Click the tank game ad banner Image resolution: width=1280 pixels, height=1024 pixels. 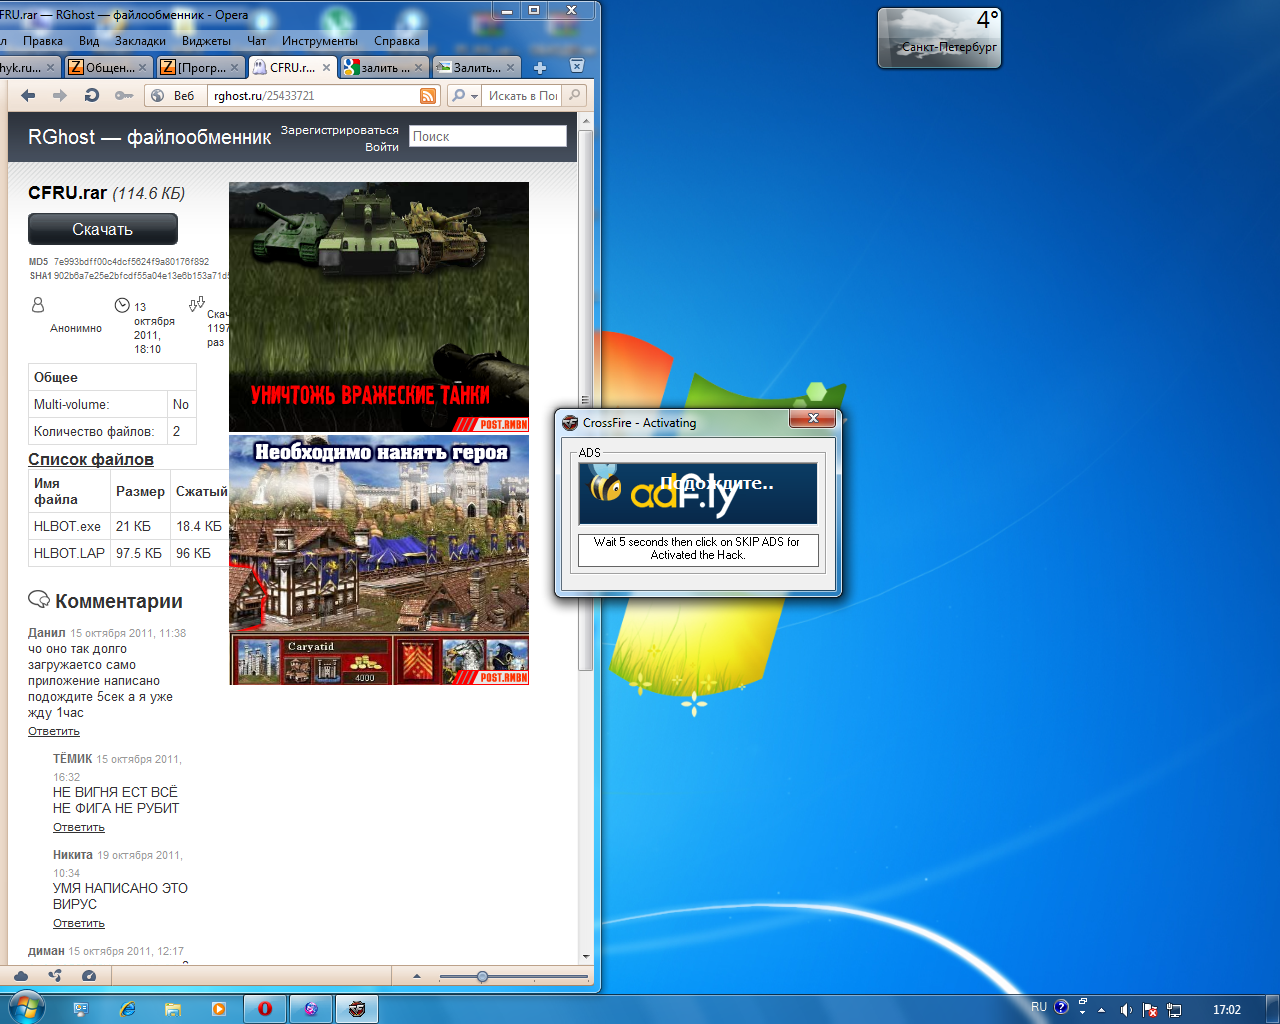coord(379,307)
